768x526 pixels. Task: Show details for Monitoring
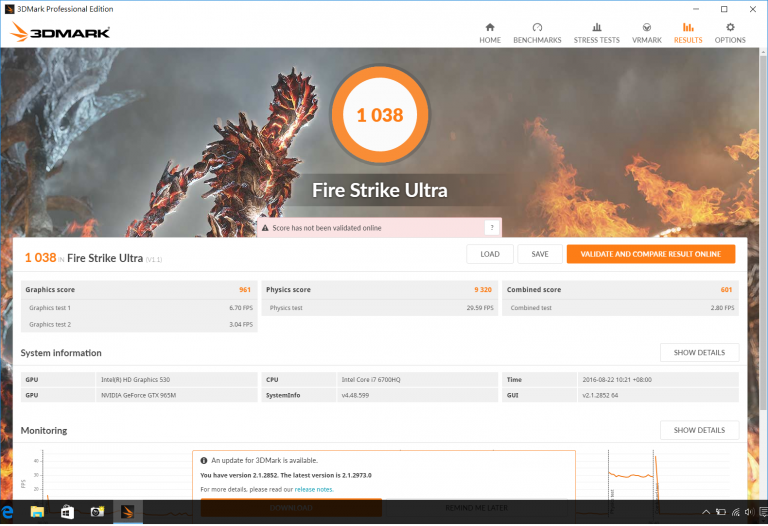coord(699,430)
